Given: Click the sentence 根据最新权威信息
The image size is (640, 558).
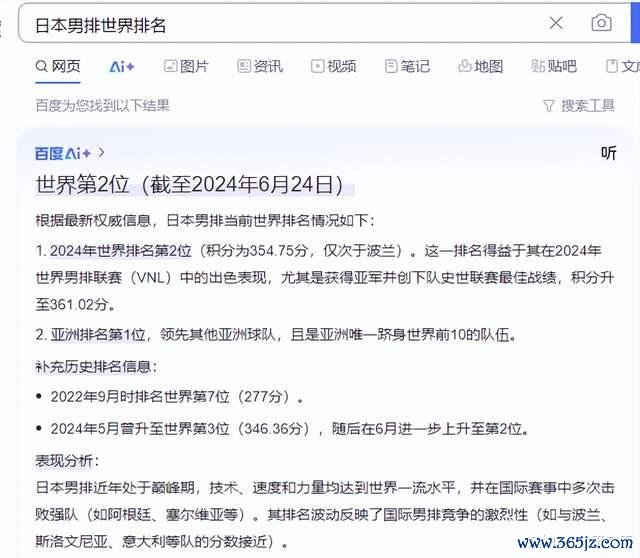Looking at the screenshot, I should [x=93, y=221].
